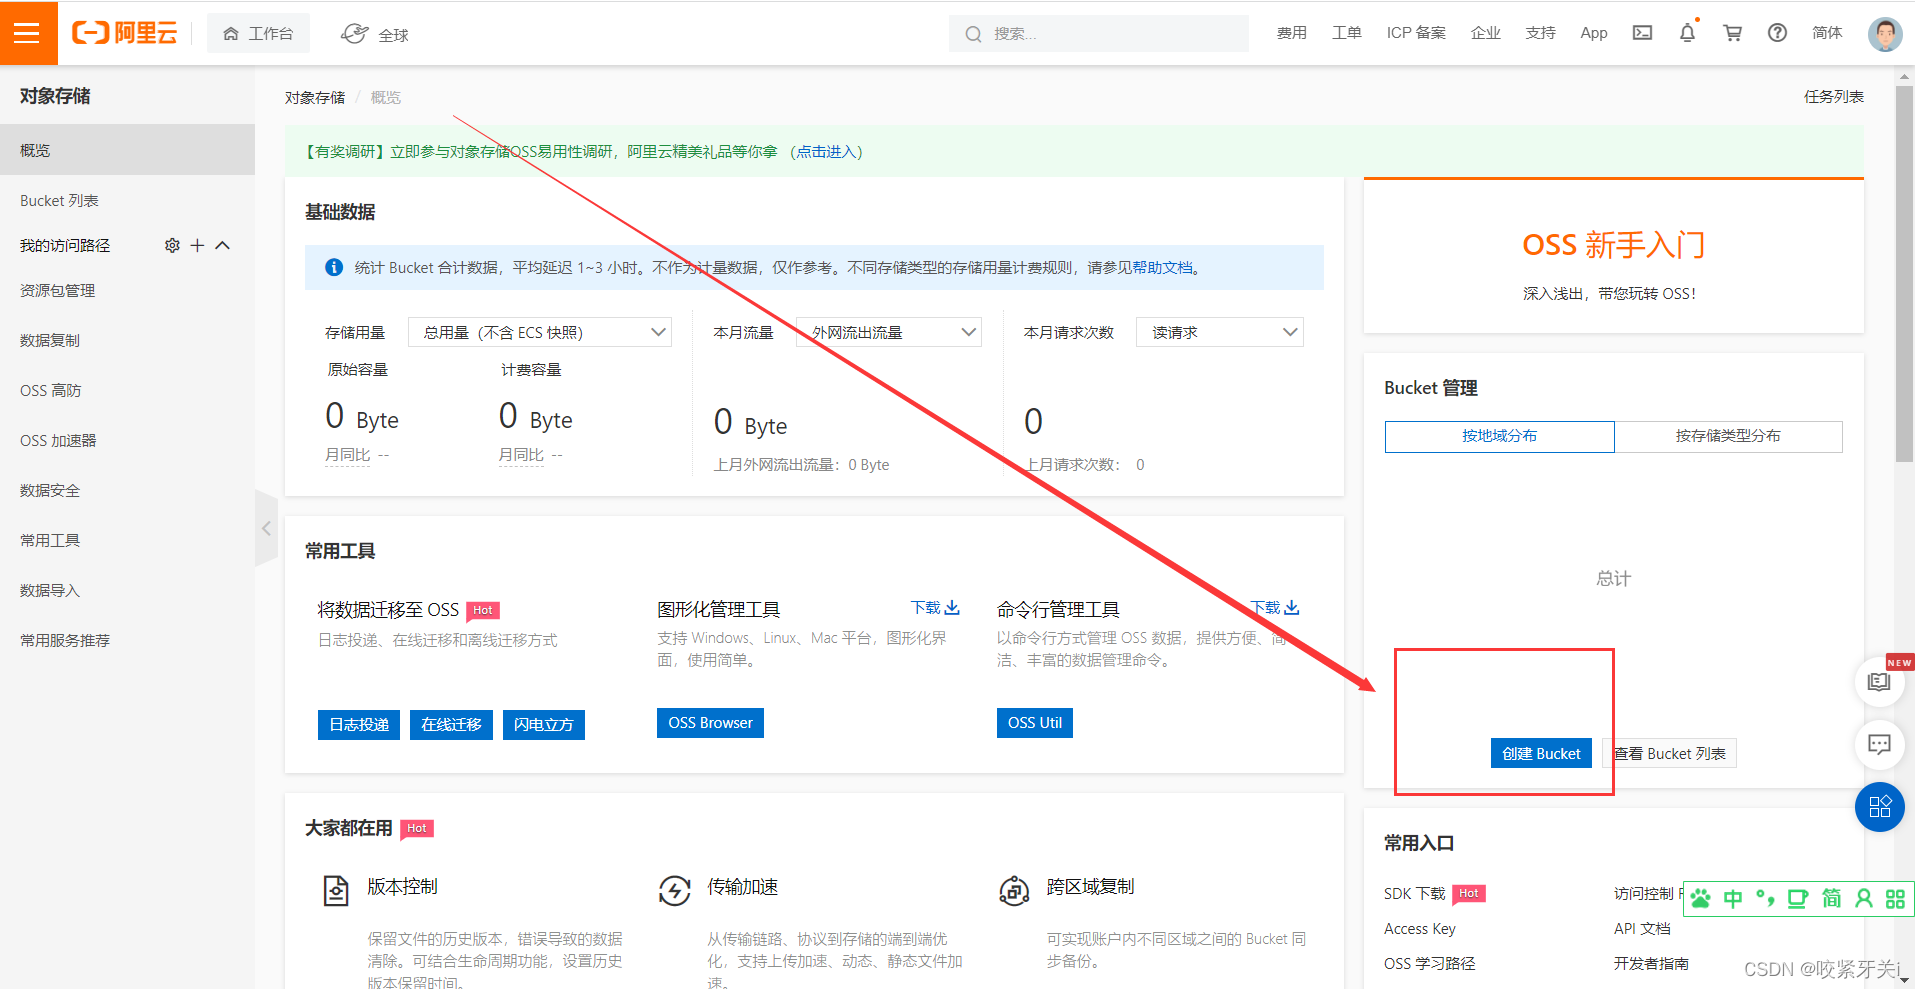Open the ICP 备案 menu
Image resolution: width=1915 pixels, height=989 pixels.
[x=1416, y=33]
